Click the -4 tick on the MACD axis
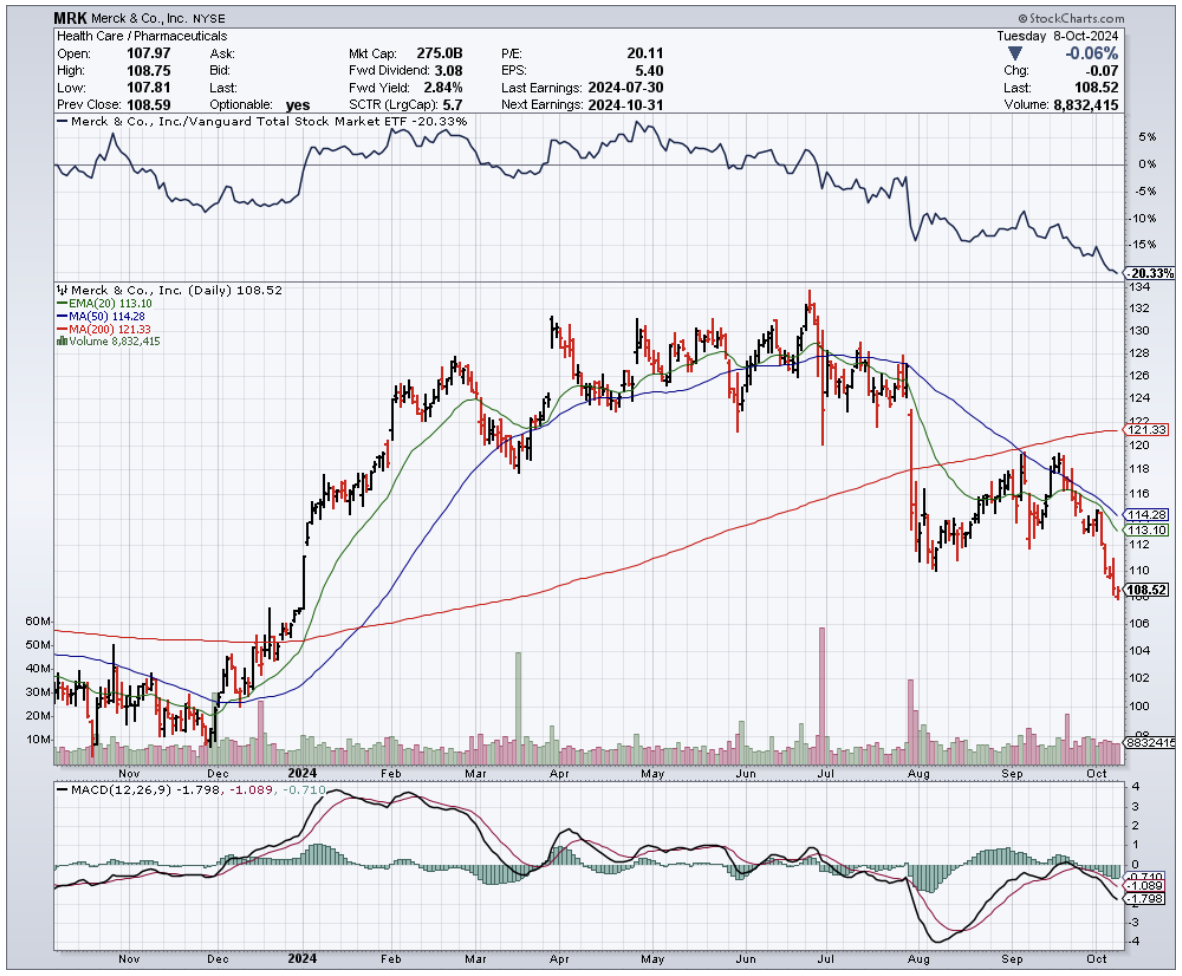Screen dimensions: 1182x976 point(1134,942)
